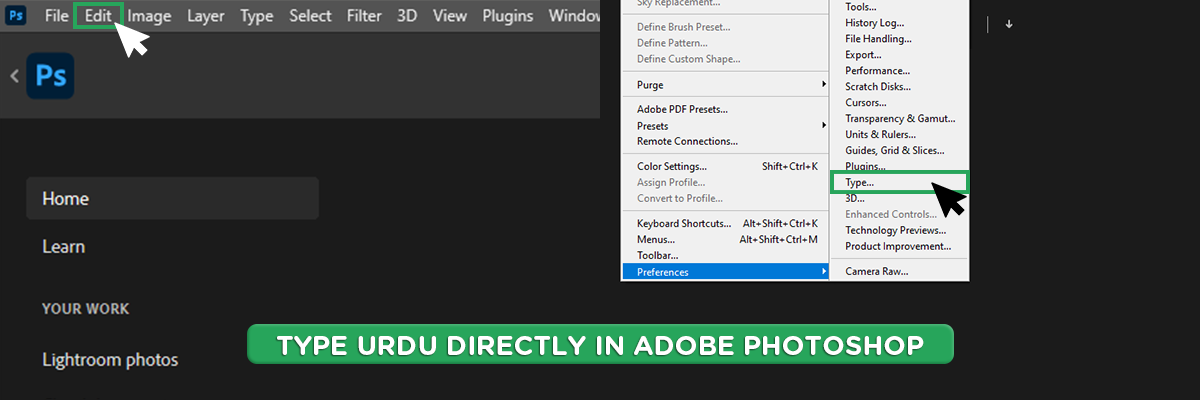Open Export preferences
The width and height of the screenshot is (1200, 400).
[x=863, y=55]
